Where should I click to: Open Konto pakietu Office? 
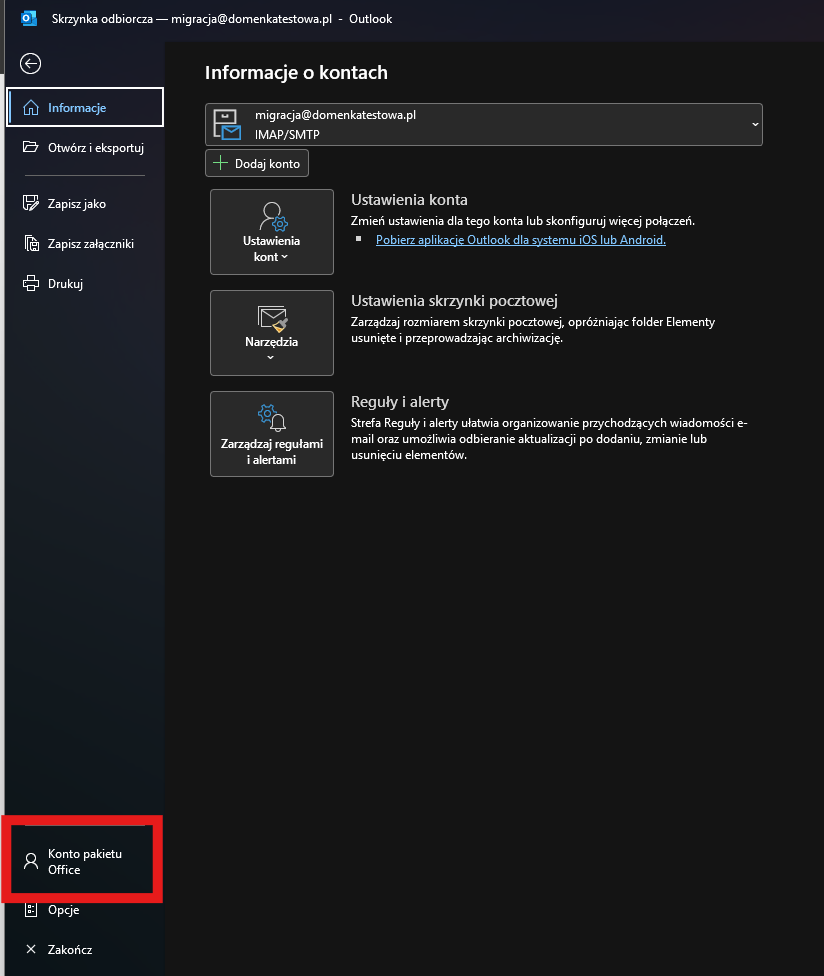[82, 861]
